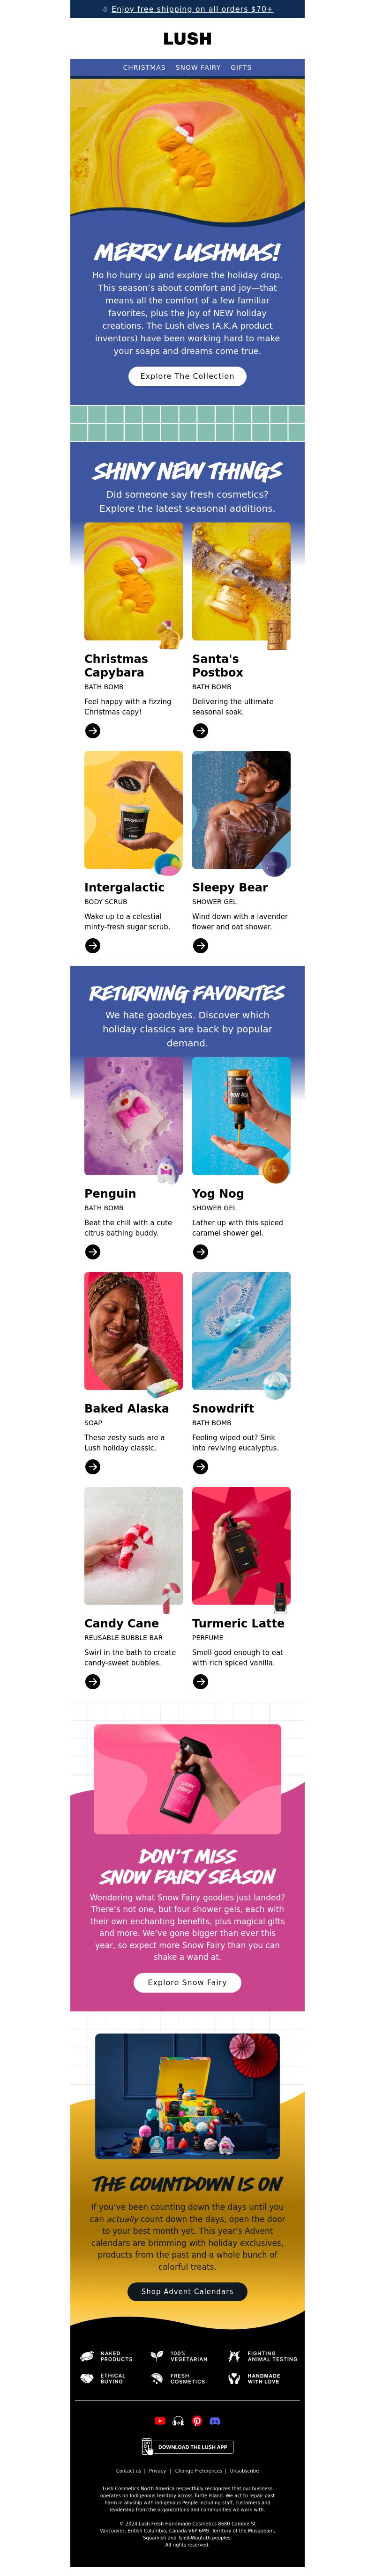Image resolution: width=375 pixels, height=2576 pixels.
Task: Click the arrow icon under Turmeric Latte
Action: pyautogui.click(x=200, y=1681)
